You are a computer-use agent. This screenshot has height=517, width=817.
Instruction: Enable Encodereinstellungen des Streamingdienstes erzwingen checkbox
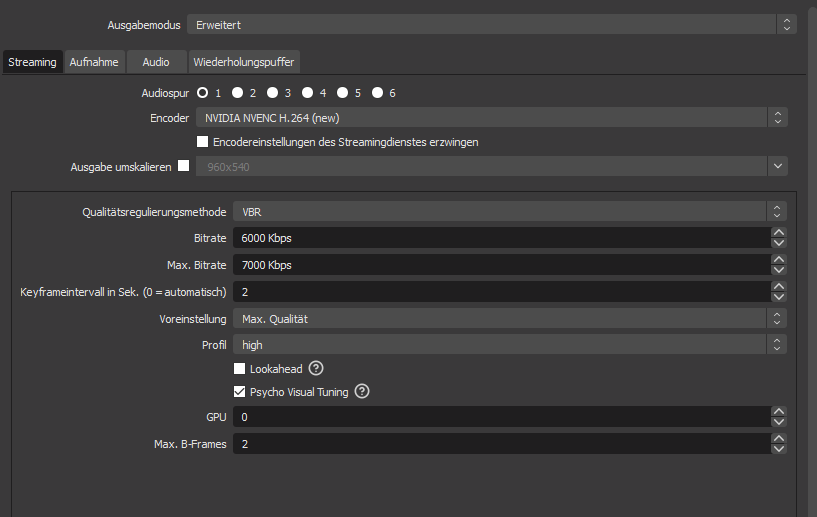tap(202, 142)
